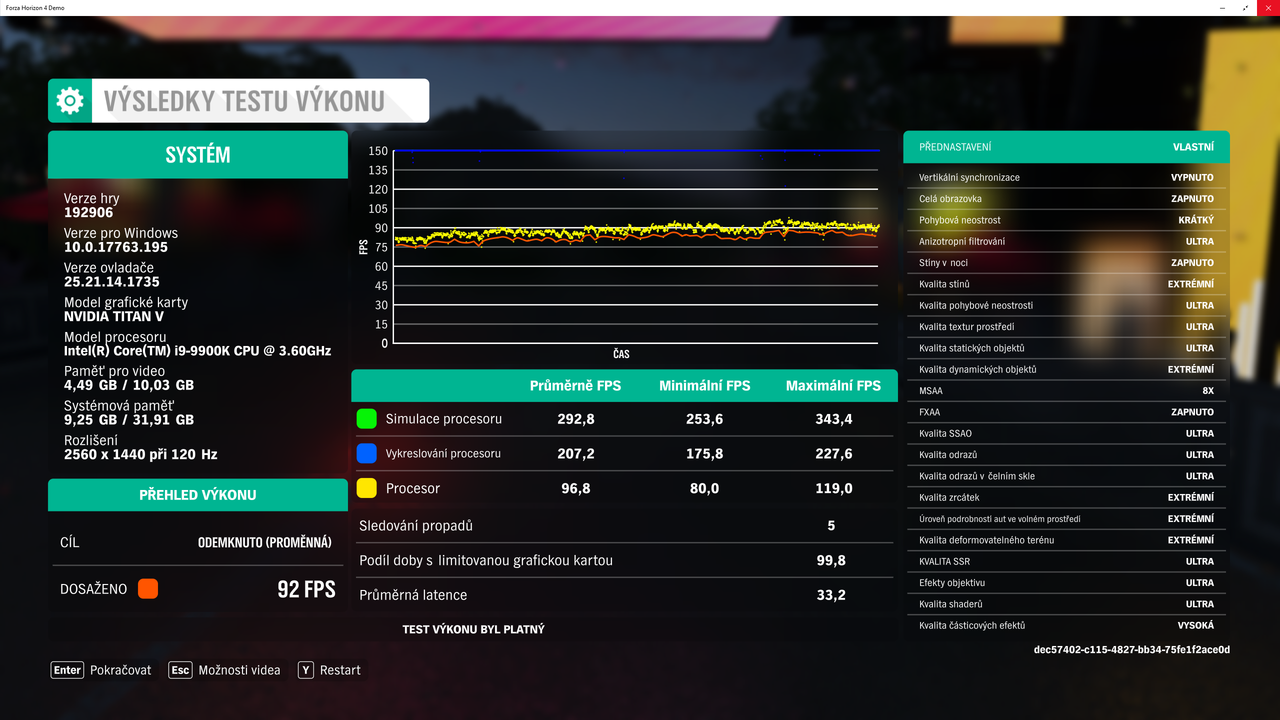This screenshot has height=720, width=1280.
Task: Click the Kvalita deformovatelného terénu row
Action: pos(1066,540)
